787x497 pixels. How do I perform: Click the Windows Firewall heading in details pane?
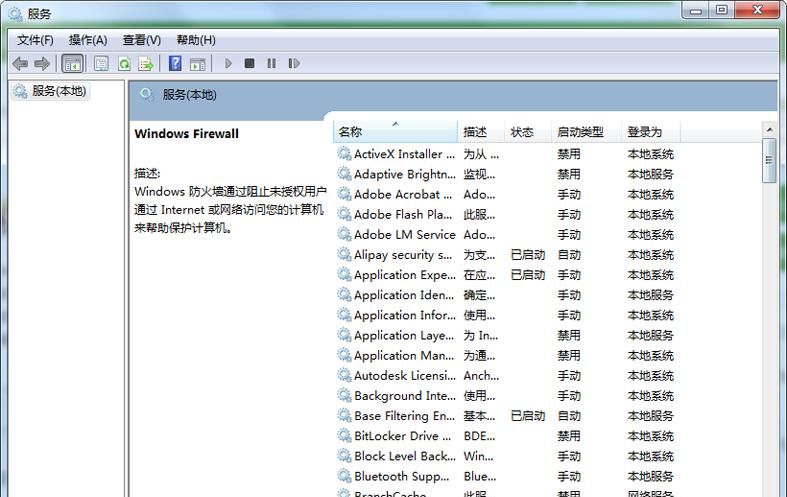[187, 134]
